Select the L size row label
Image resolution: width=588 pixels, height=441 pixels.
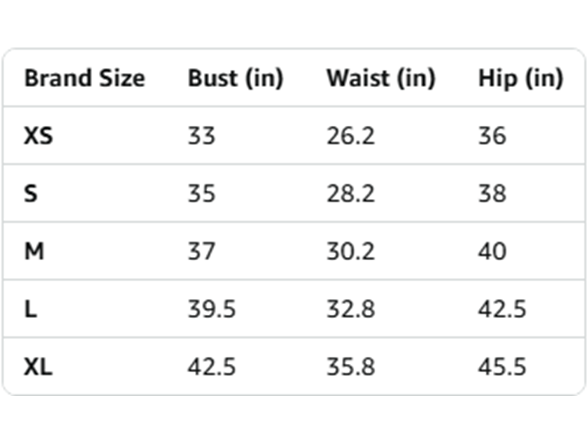pos(30,309)
